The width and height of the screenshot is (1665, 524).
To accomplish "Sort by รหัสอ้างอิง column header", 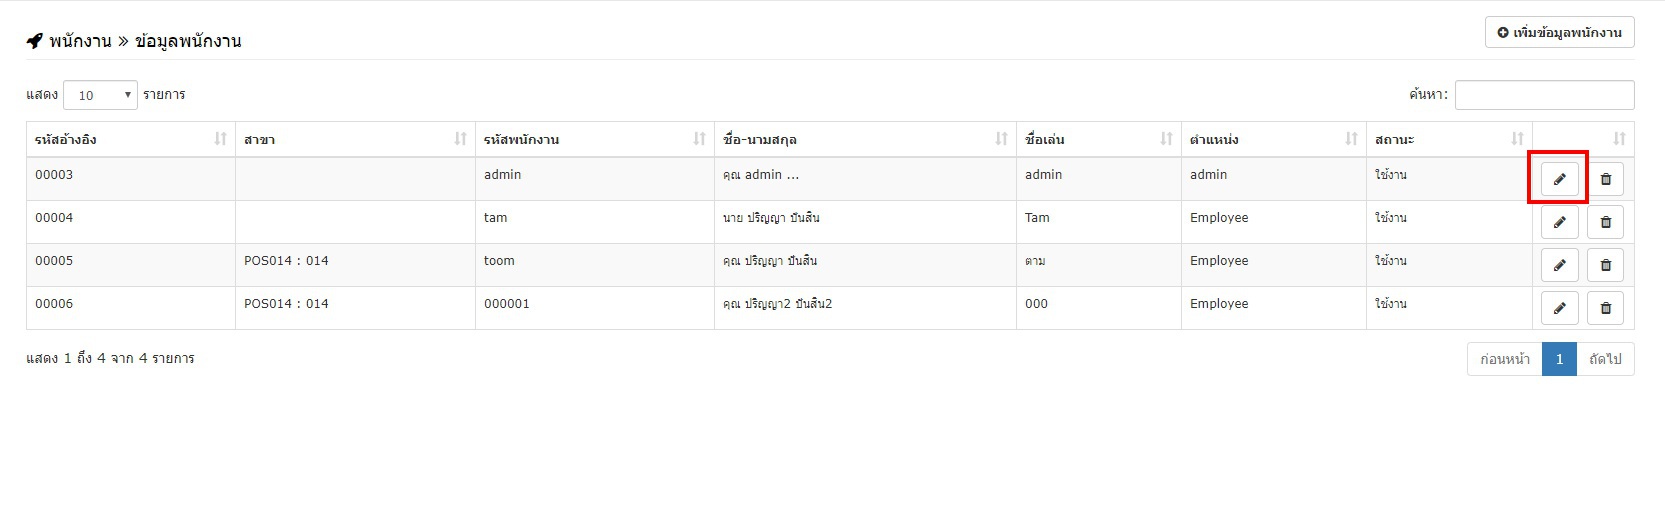I will coord(131,139).
